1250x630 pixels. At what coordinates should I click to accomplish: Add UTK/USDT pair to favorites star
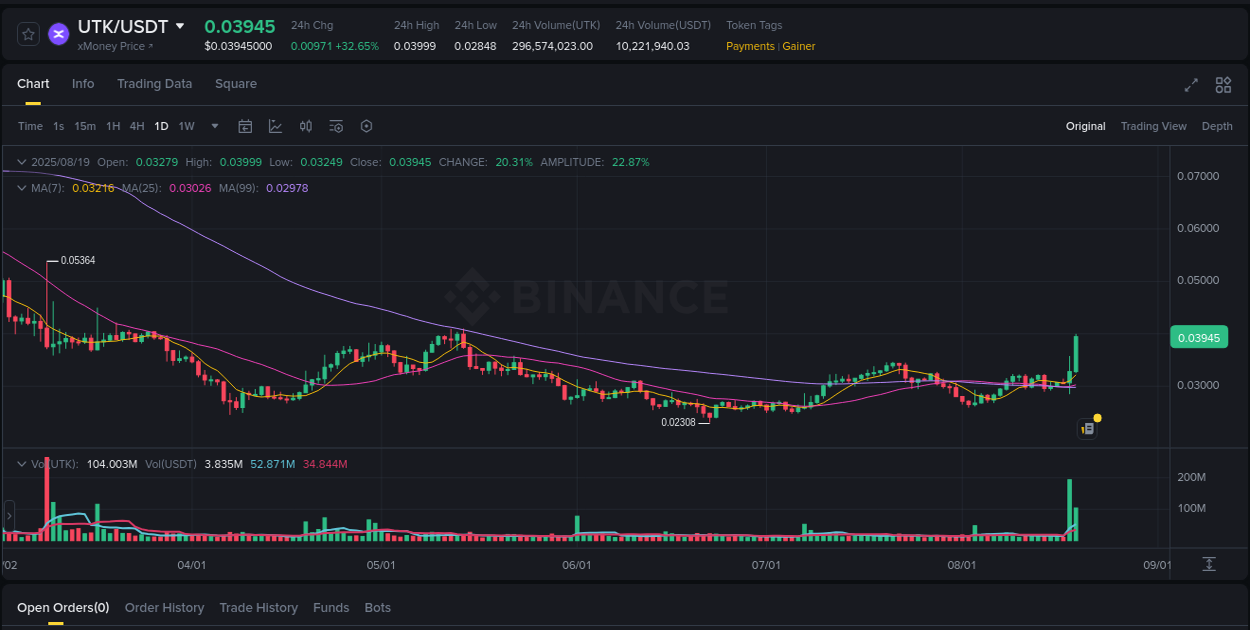tap(28, 33)
